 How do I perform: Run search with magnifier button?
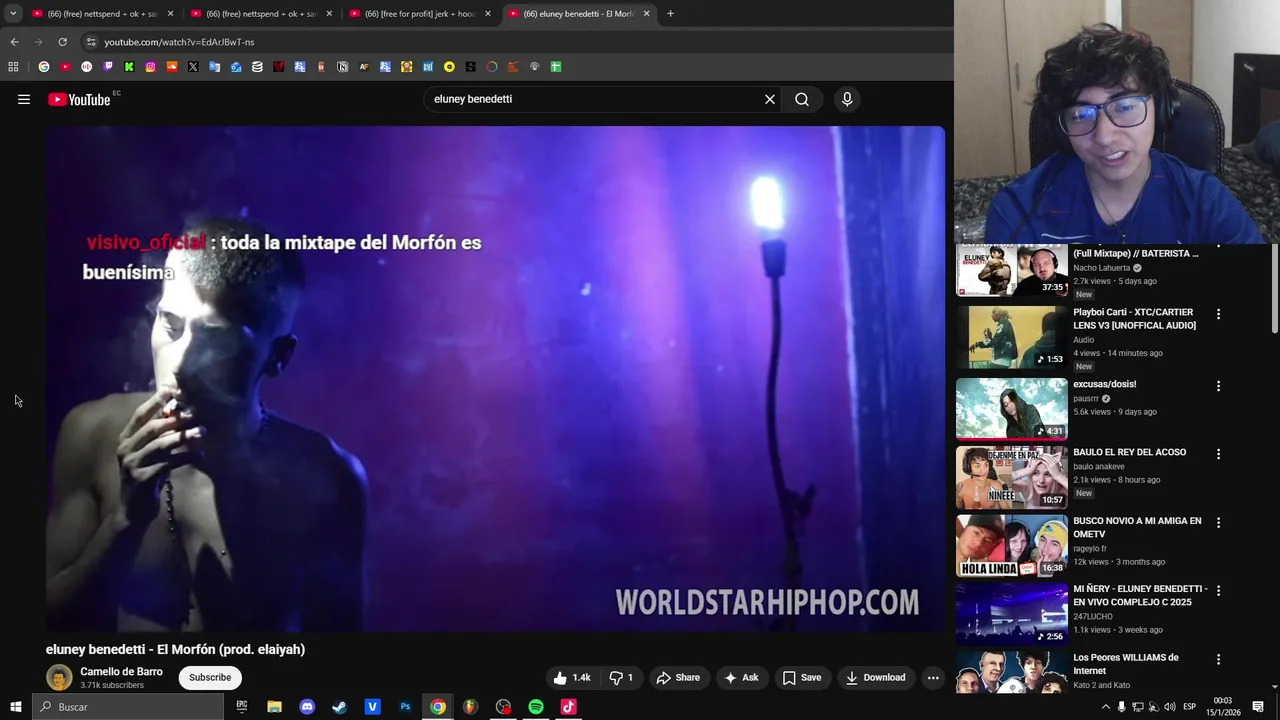802,99
